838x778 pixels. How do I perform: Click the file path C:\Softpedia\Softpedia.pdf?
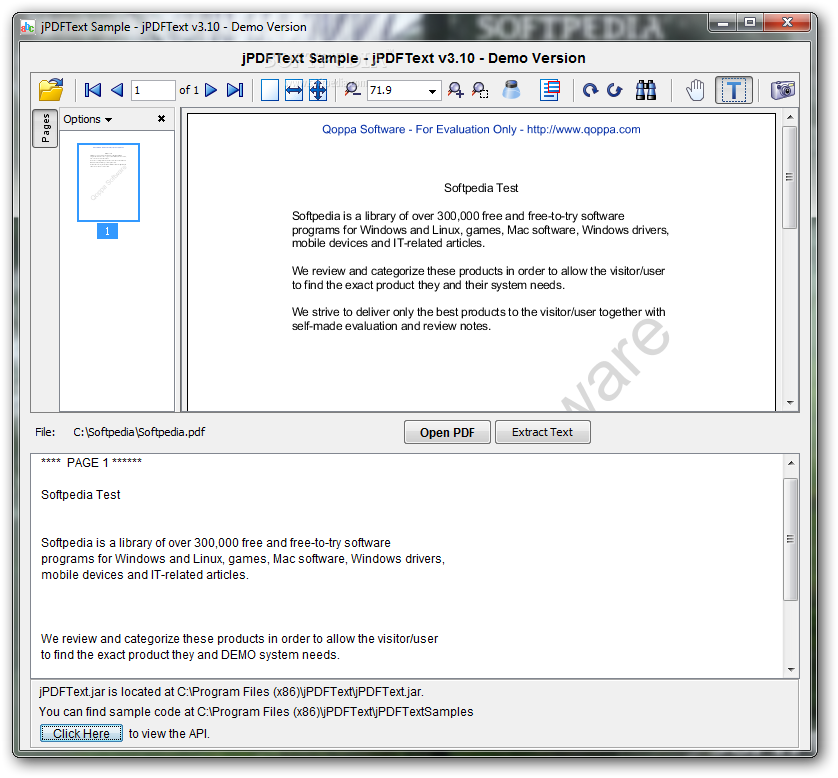pyautogui.click(x=139, y=432)
